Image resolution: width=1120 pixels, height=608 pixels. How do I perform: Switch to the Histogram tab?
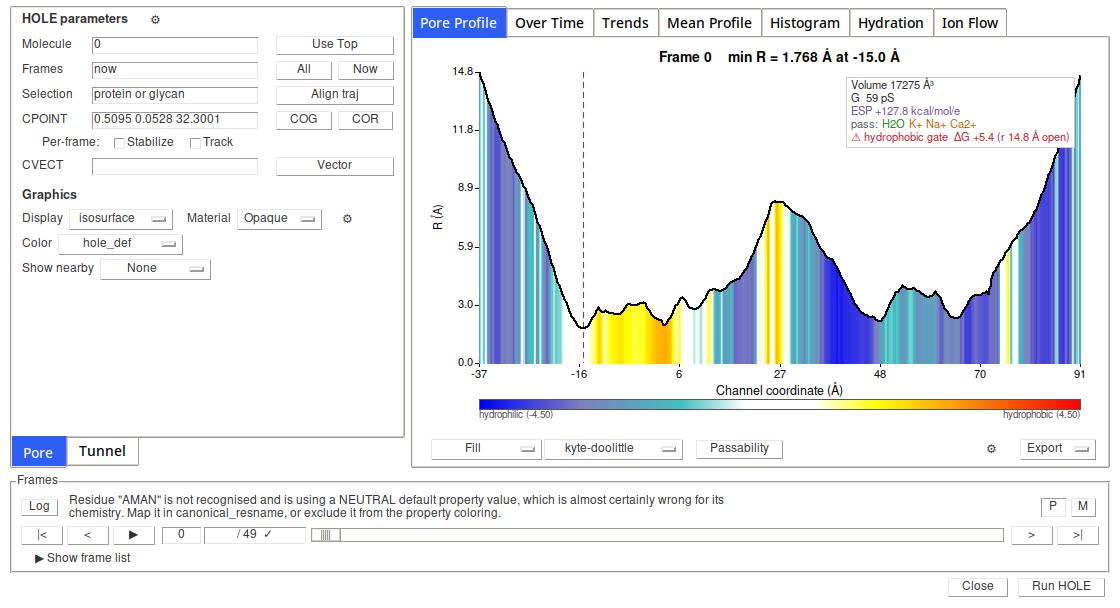click(805, 23)
